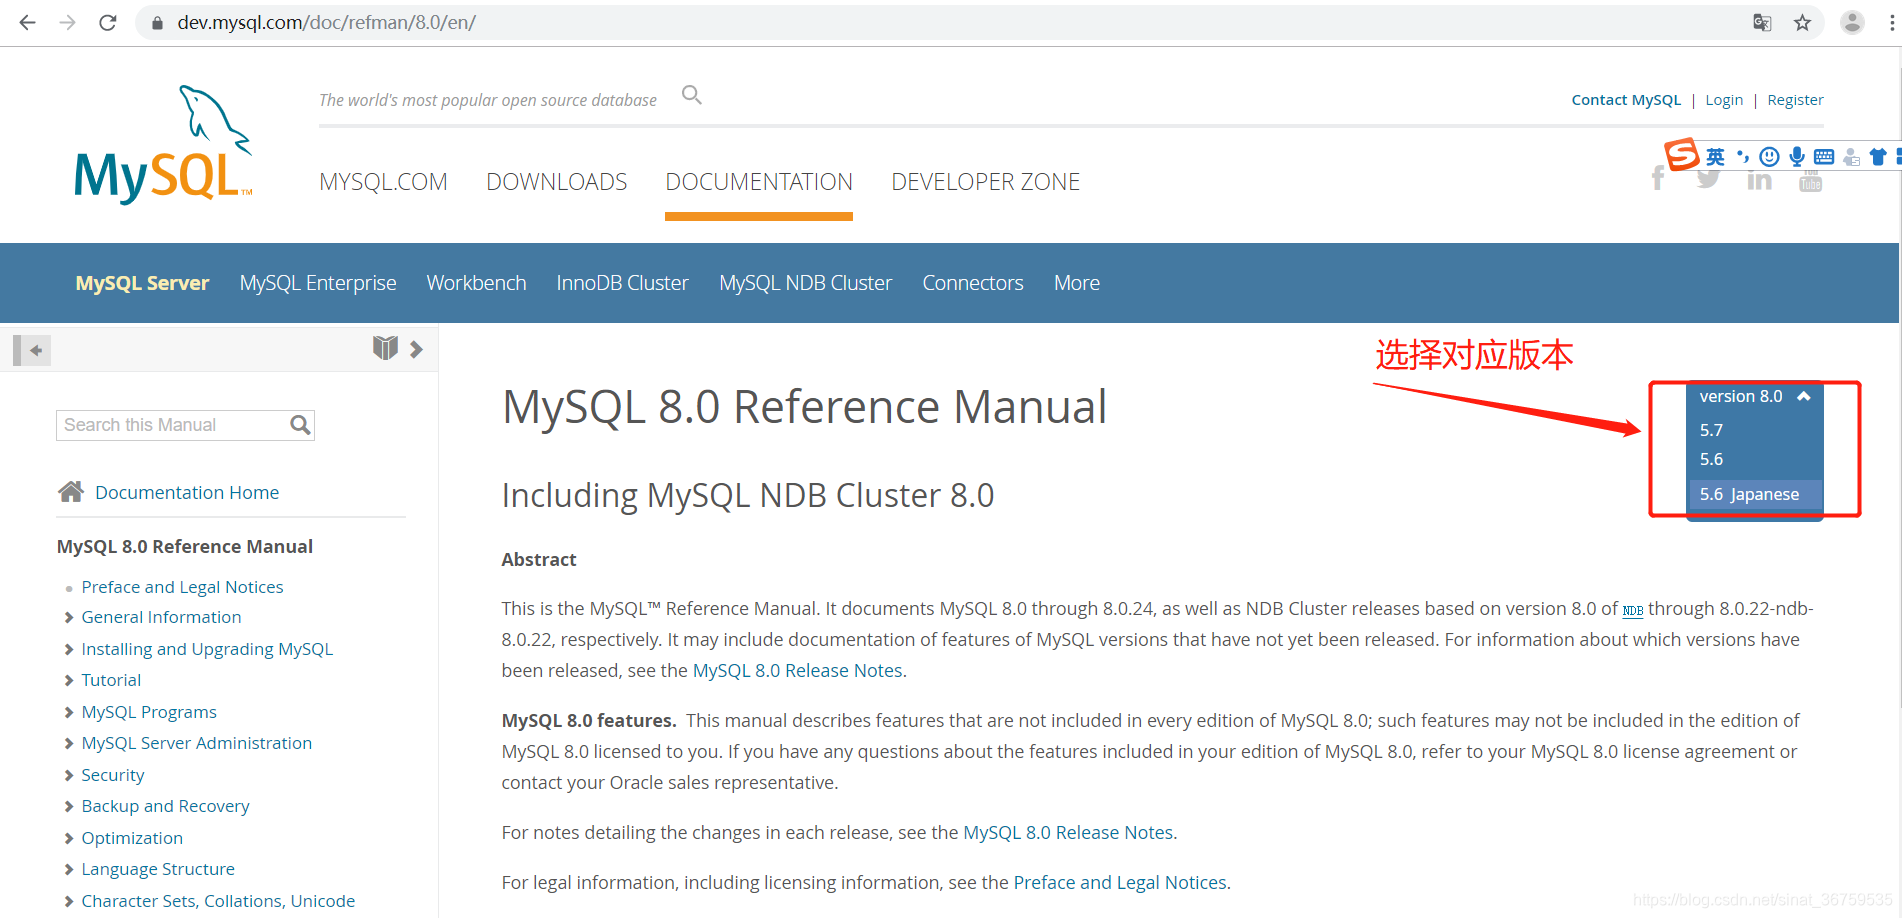Reload the page with the refresh icon

coord(108,22)
